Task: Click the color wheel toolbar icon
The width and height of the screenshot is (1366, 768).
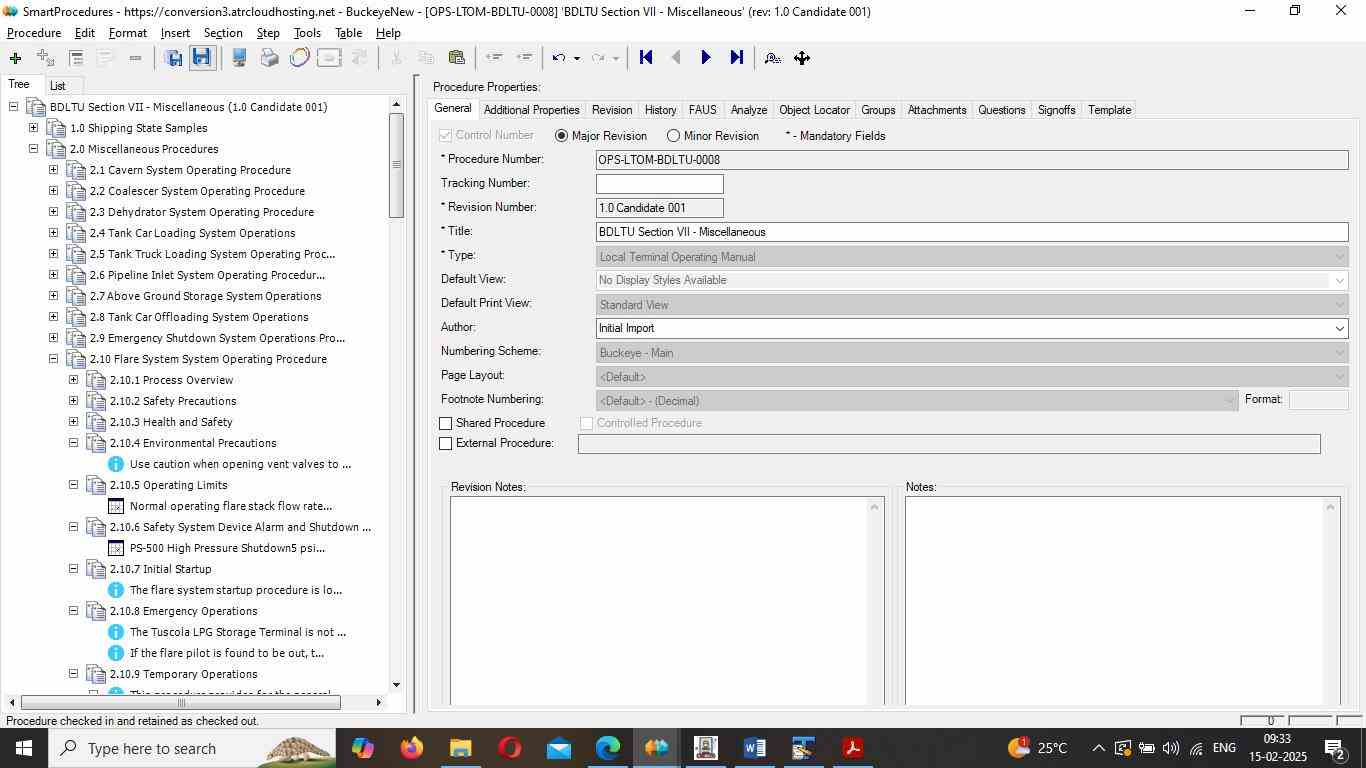Action: [299, 58]
